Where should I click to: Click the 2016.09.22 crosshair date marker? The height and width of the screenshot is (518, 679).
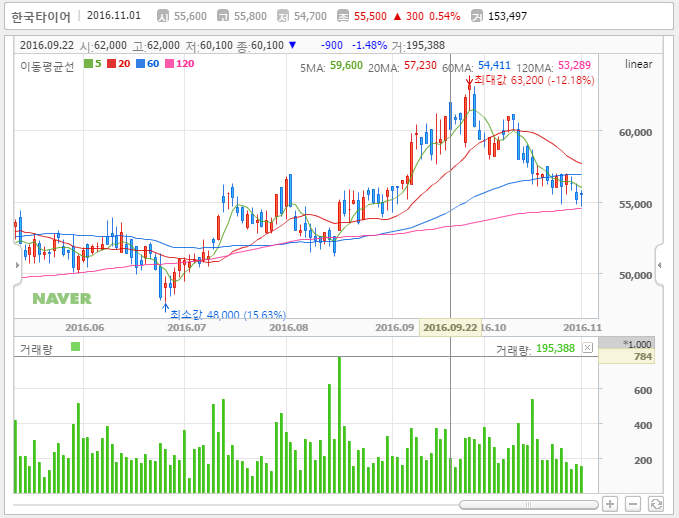[450, 328]
